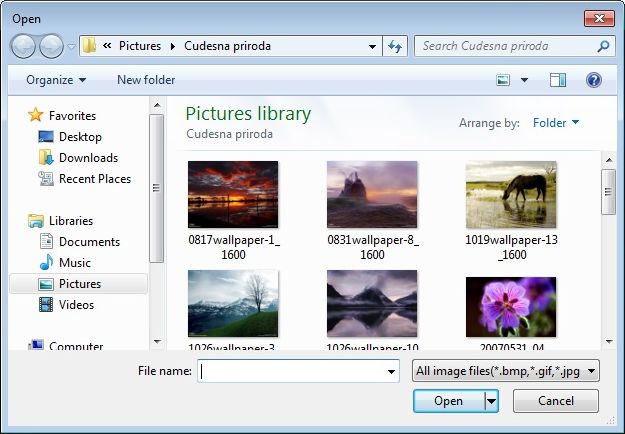Open the Videos library

coord(76,305)
